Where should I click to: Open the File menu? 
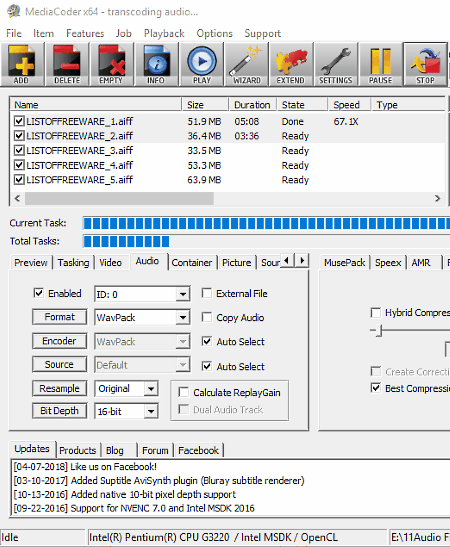[x=14, y=33]
